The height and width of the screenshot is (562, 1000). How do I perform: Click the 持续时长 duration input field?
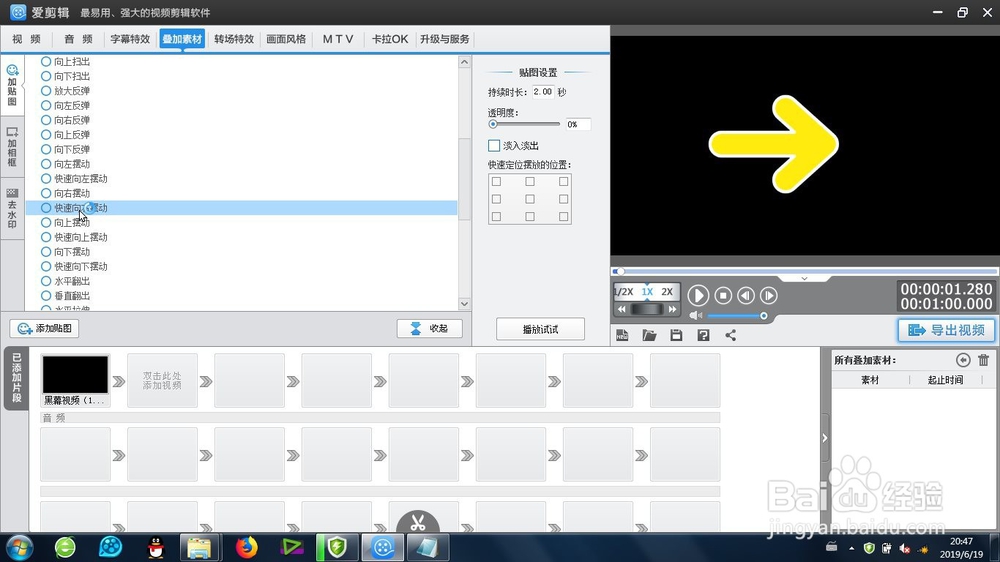(x=543, y=92)
